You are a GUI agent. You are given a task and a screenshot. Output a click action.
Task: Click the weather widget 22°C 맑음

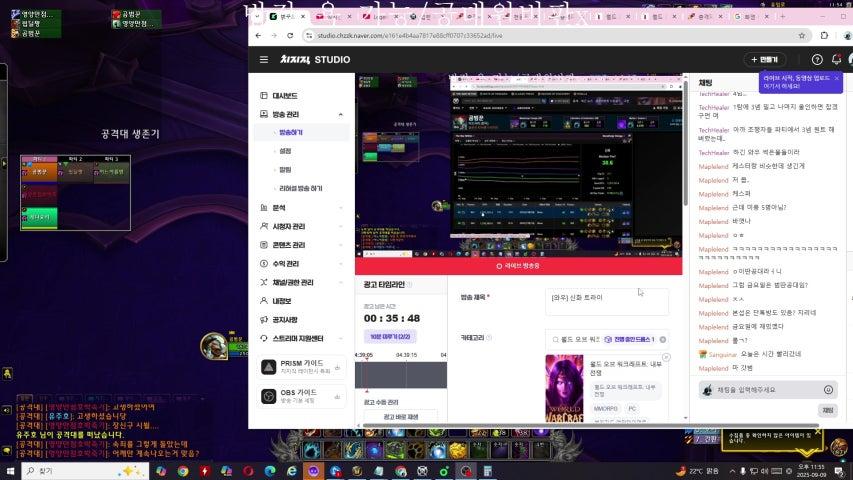(x=697, y=471)
